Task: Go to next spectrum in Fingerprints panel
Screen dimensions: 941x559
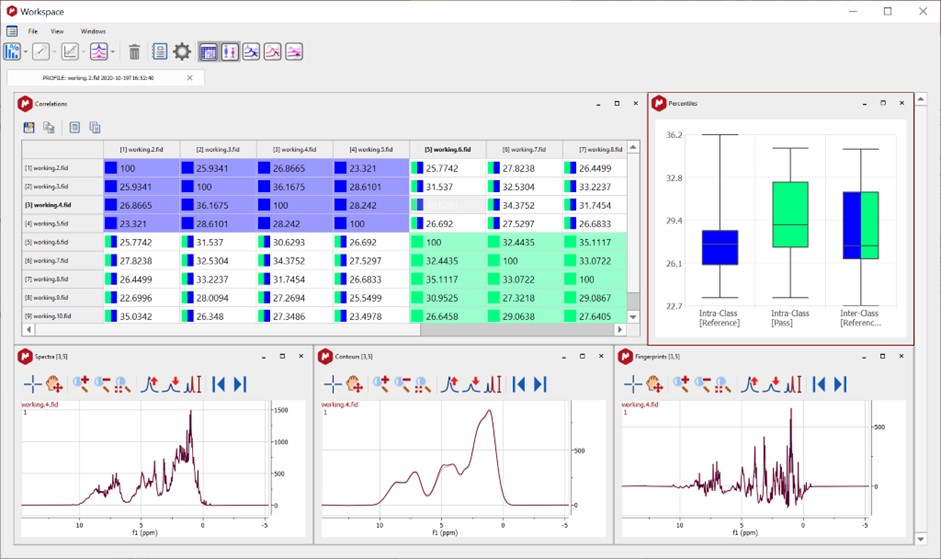Action: click(841, 384)
